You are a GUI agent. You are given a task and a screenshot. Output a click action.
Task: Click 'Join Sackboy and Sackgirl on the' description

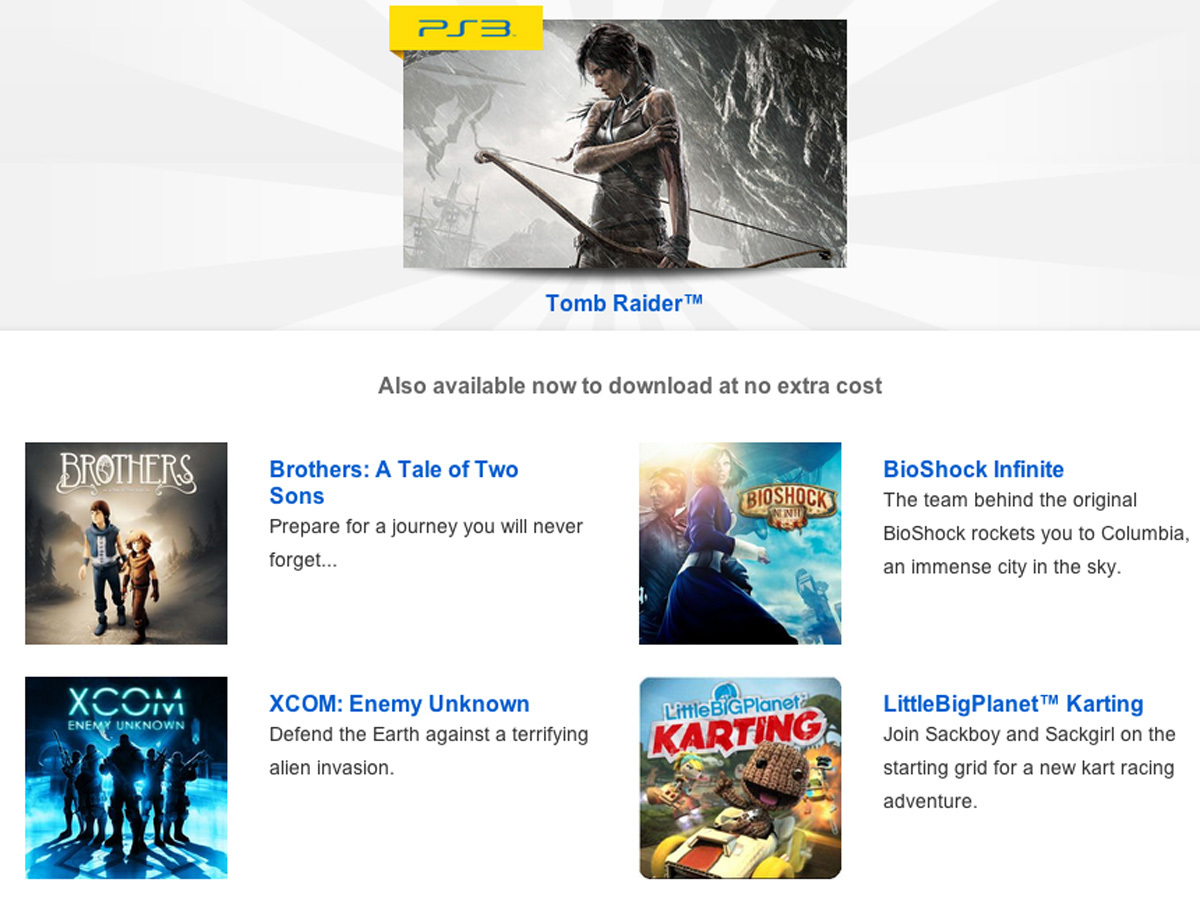pos(1029,768)
